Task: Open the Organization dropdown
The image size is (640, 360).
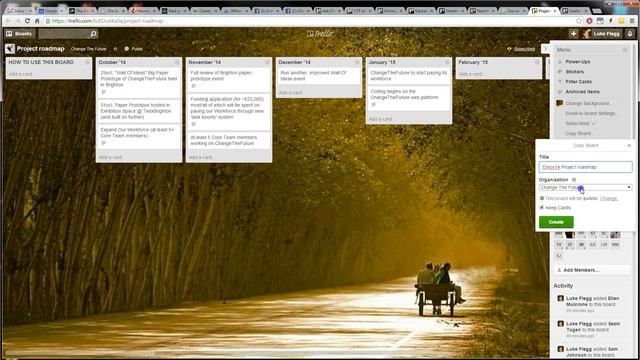Action: (x=585, y=187)
